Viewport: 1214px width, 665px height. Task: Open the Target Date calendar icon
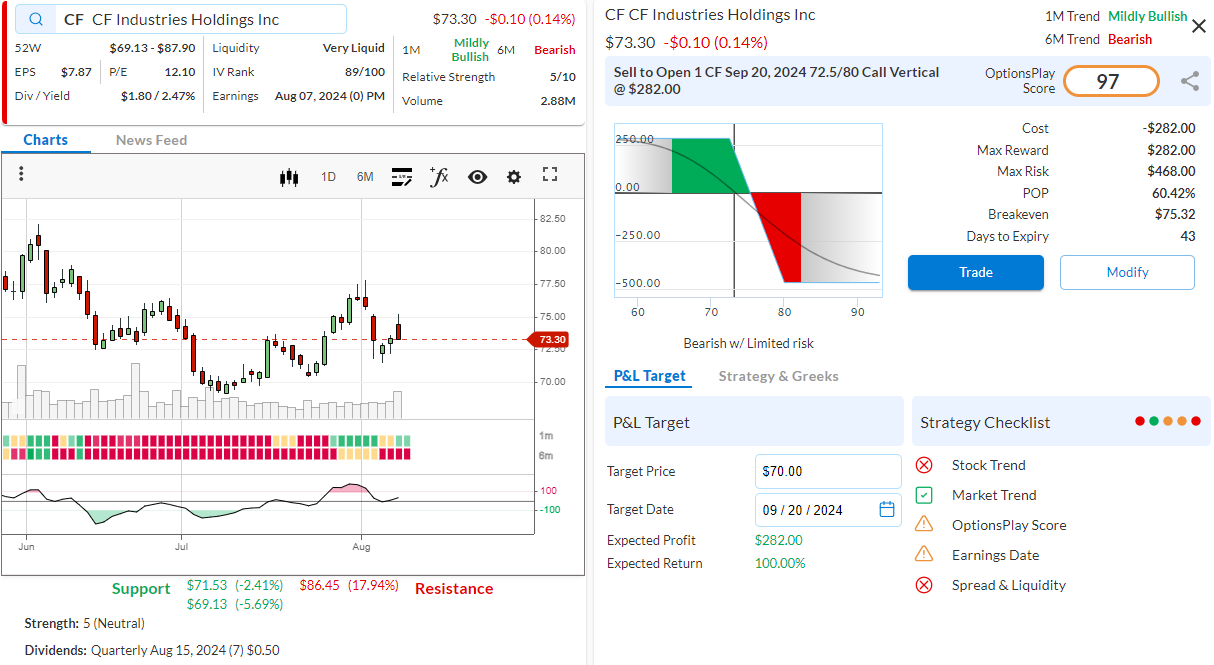pos(887,509)
